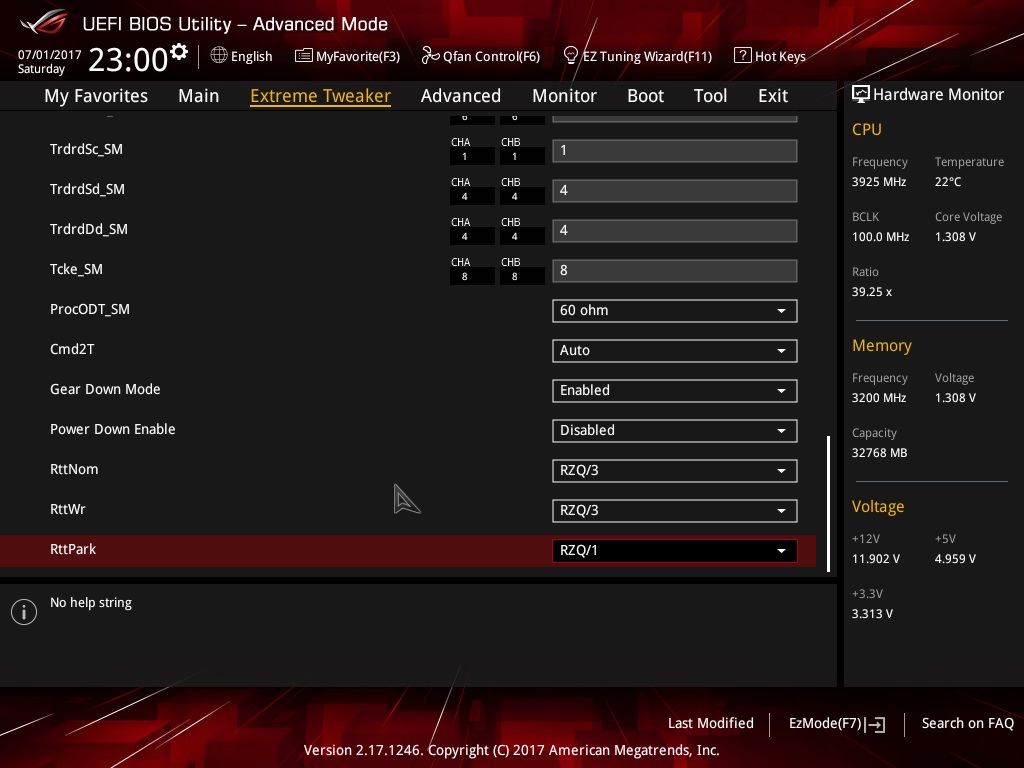
Task: Open the RttNom RZQ/3 dropdown
Action: click(x=674, y=471)
